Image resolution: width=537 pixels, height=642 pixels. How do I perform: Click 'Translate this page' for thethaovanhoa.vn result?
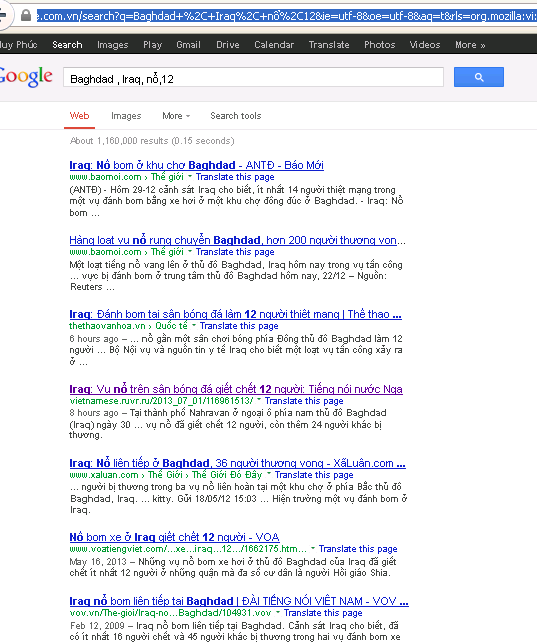pos(239,326)
